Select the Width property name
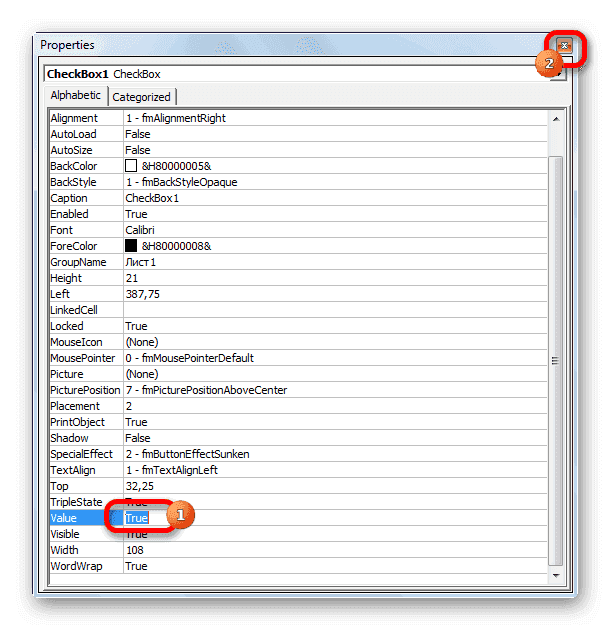The width and height of the screenshot is (611, 631). (x=64, y=550)
